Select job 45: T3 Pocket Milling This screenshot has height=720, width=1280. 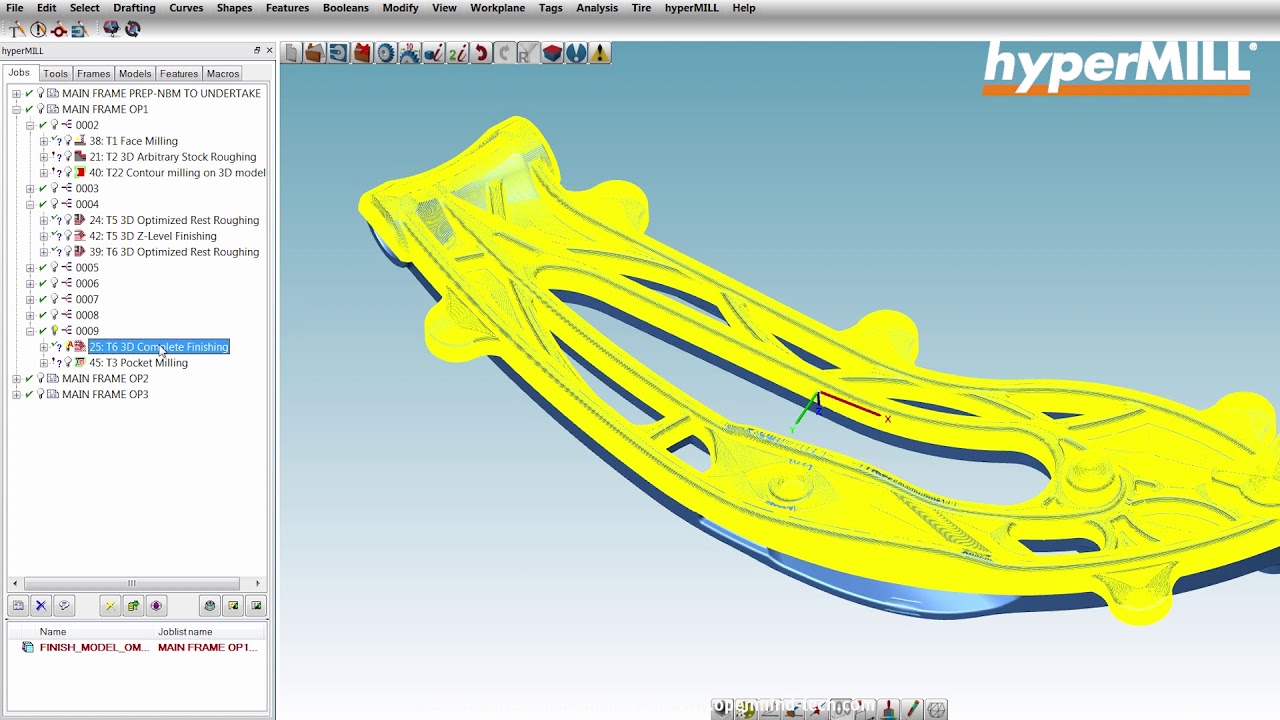(138, 363)
